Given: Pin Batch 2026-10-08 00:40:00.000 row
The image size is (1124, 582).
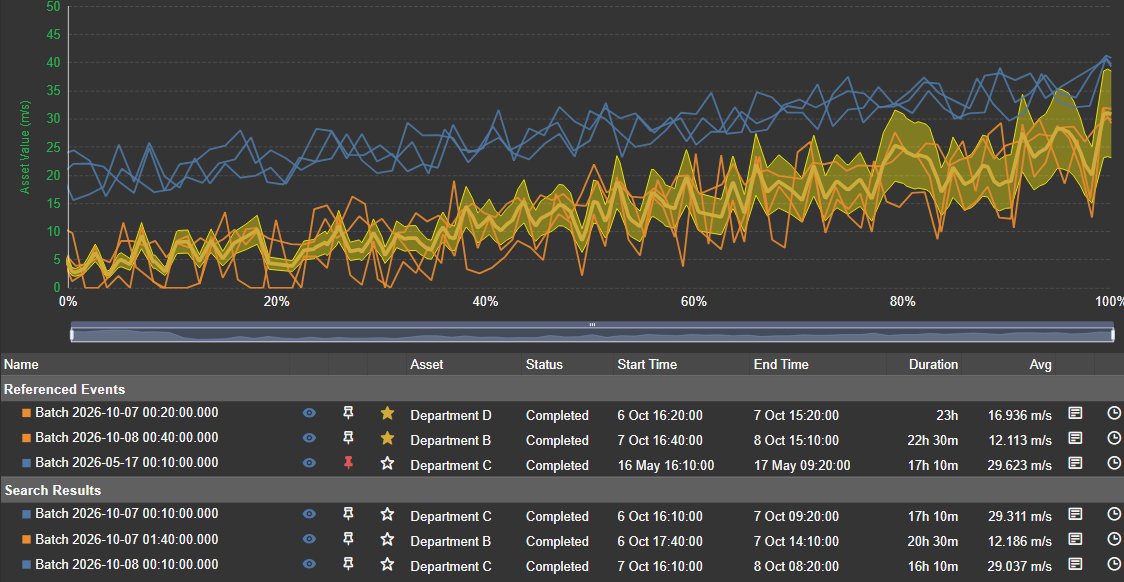Looking at the screenshot, I should click(x=348, y=438).
